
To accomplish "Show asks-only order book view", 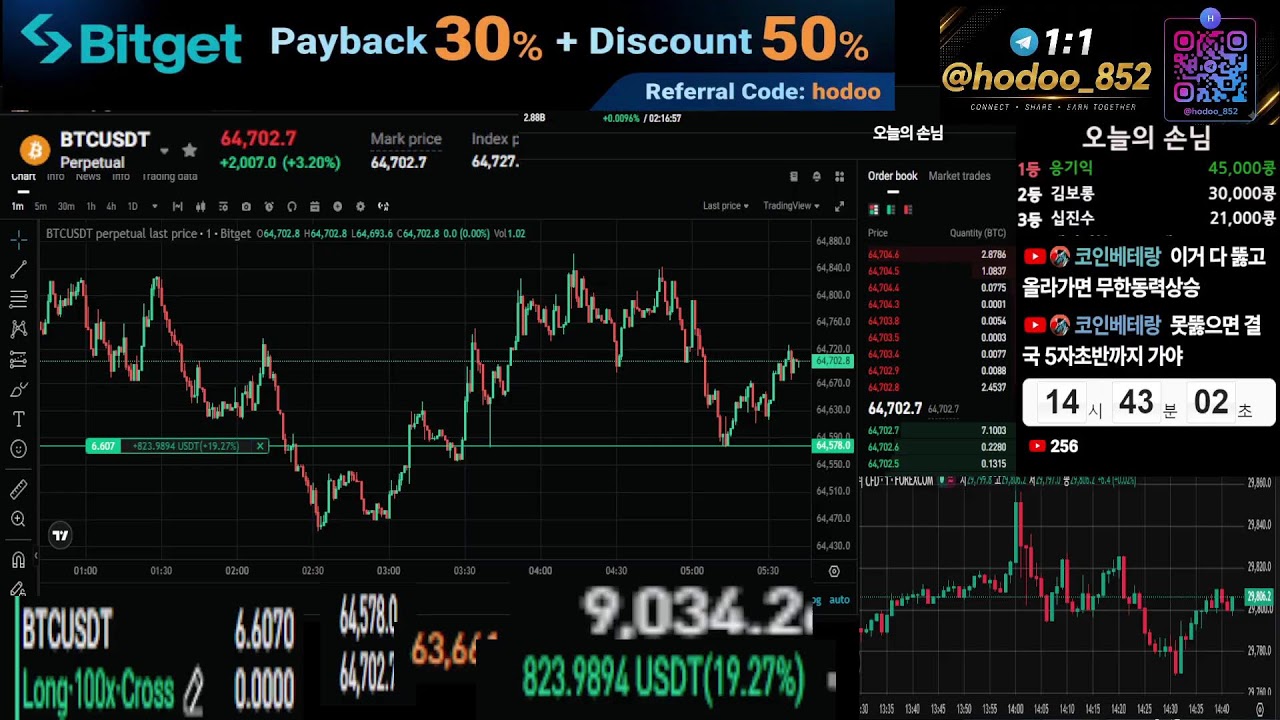I will pyautogui.click(x=908, y=210).
